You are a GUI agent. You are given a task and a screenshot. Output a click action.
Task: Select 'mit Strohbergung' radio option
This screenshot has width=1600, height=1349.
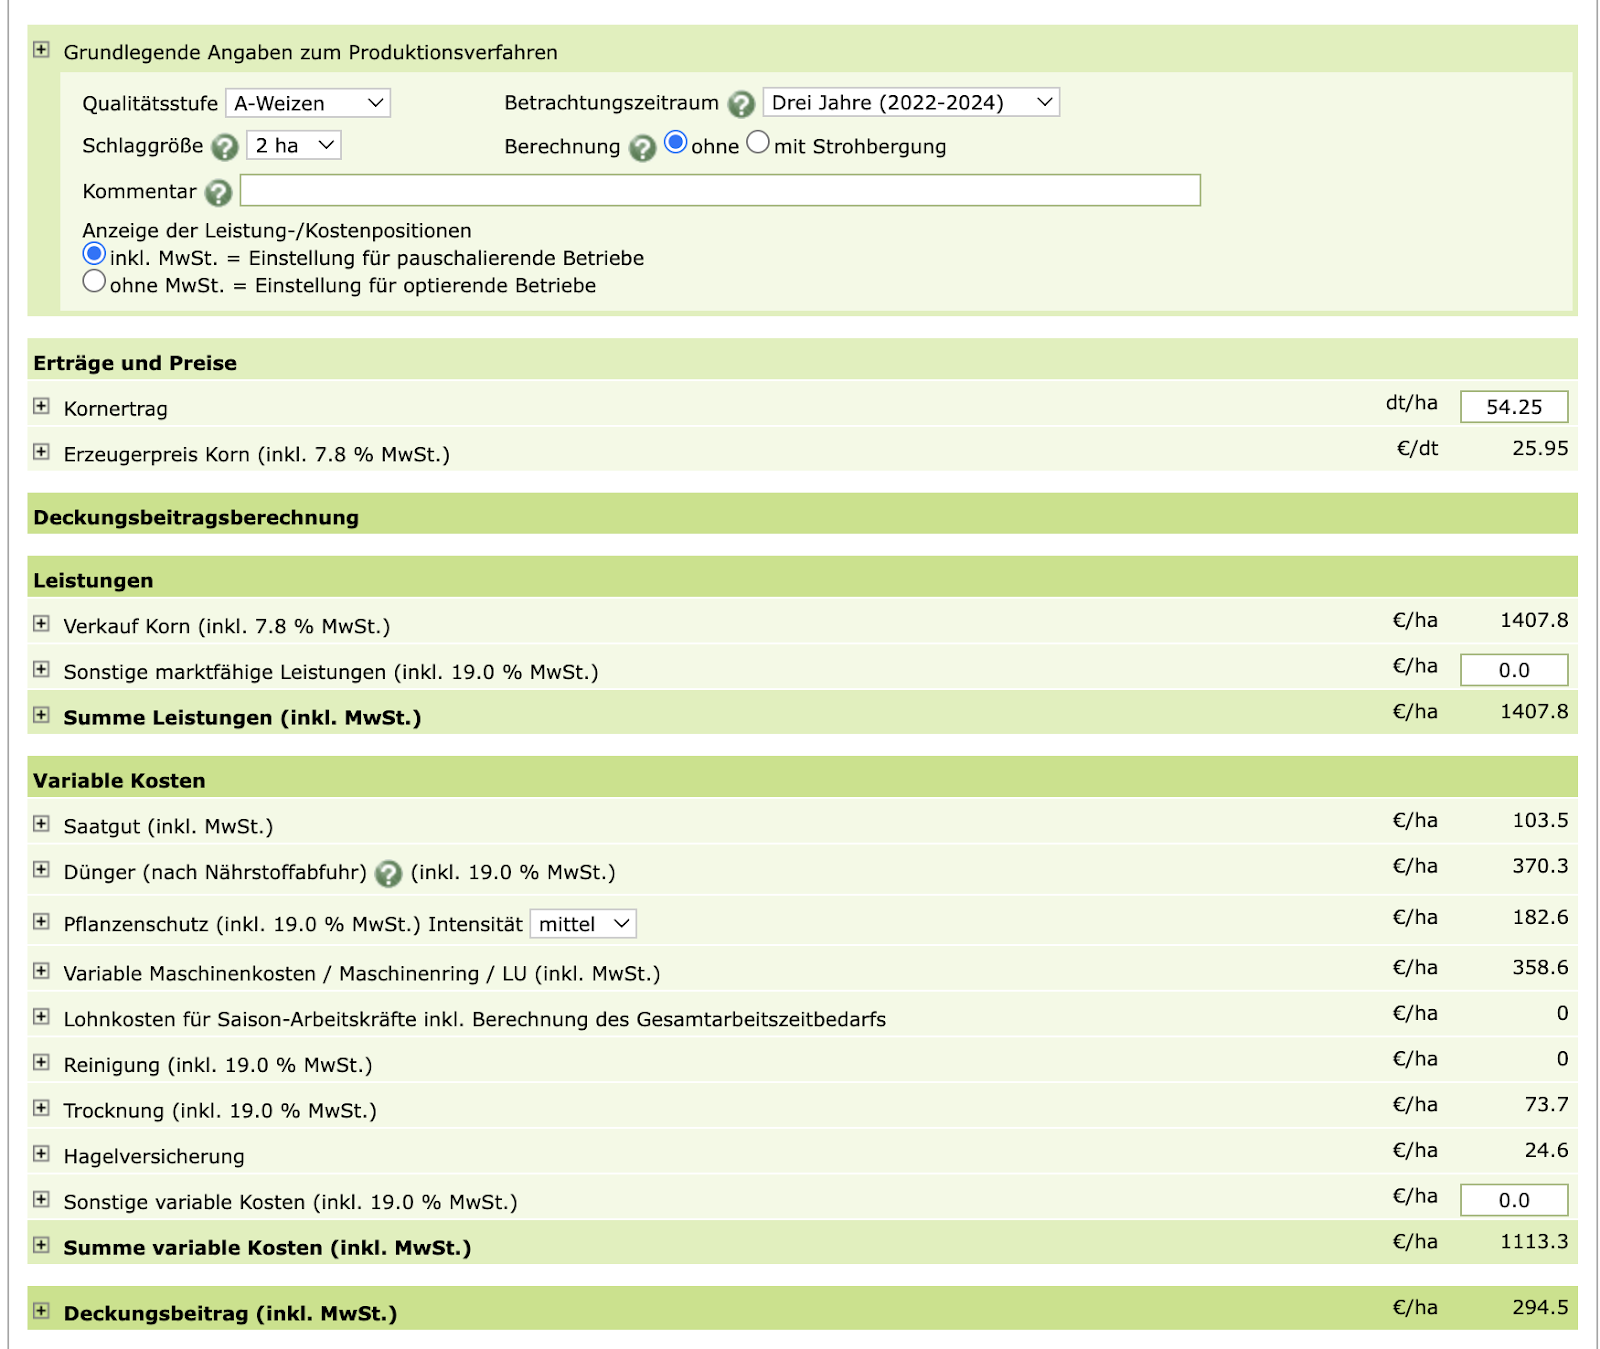[x=758, y=142]
